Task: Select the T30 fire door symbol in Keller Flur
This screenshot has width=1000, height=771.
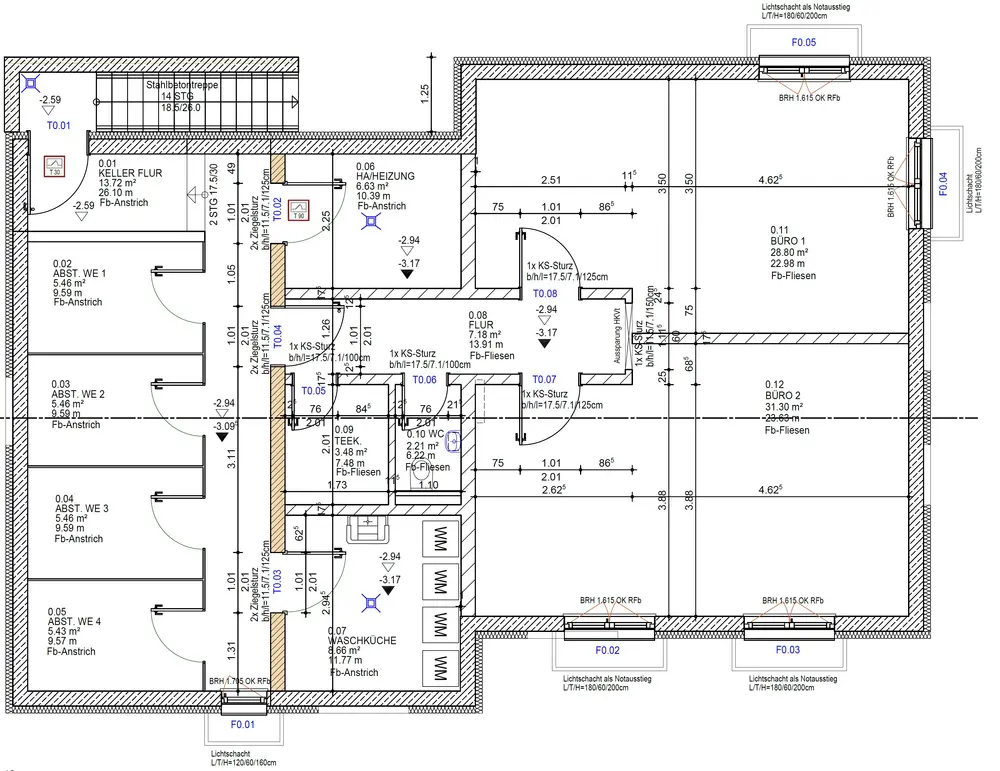Action: 55,166
